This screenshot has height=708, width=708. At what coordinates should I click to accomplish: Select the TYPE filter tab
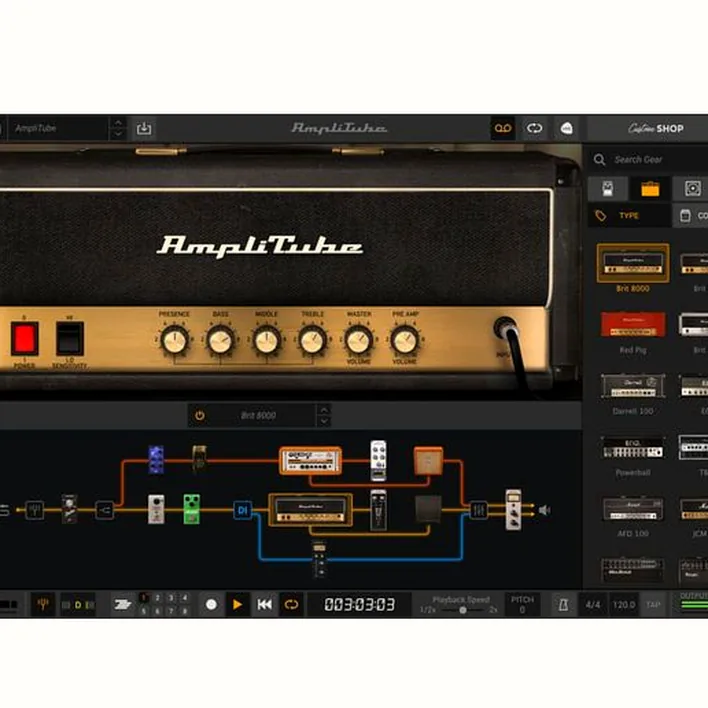[x=629, y=215]
